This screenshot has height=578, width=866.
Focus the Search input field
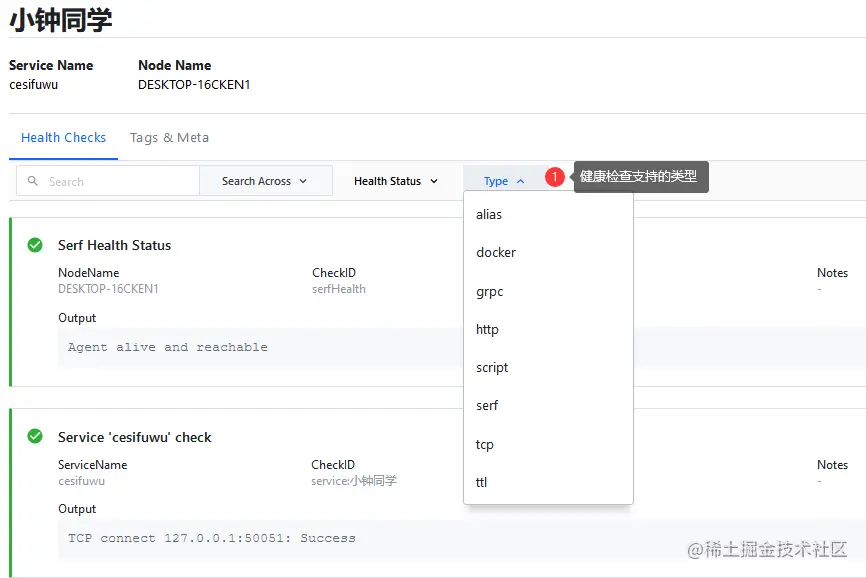108,181
